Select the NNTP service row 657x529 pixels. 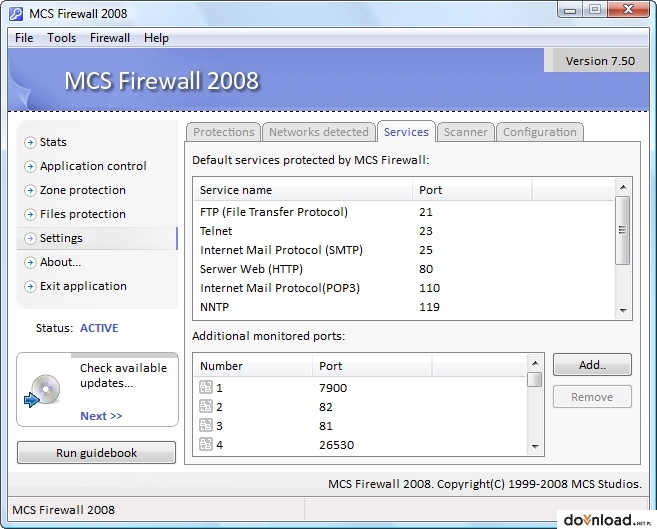point(404,307)
